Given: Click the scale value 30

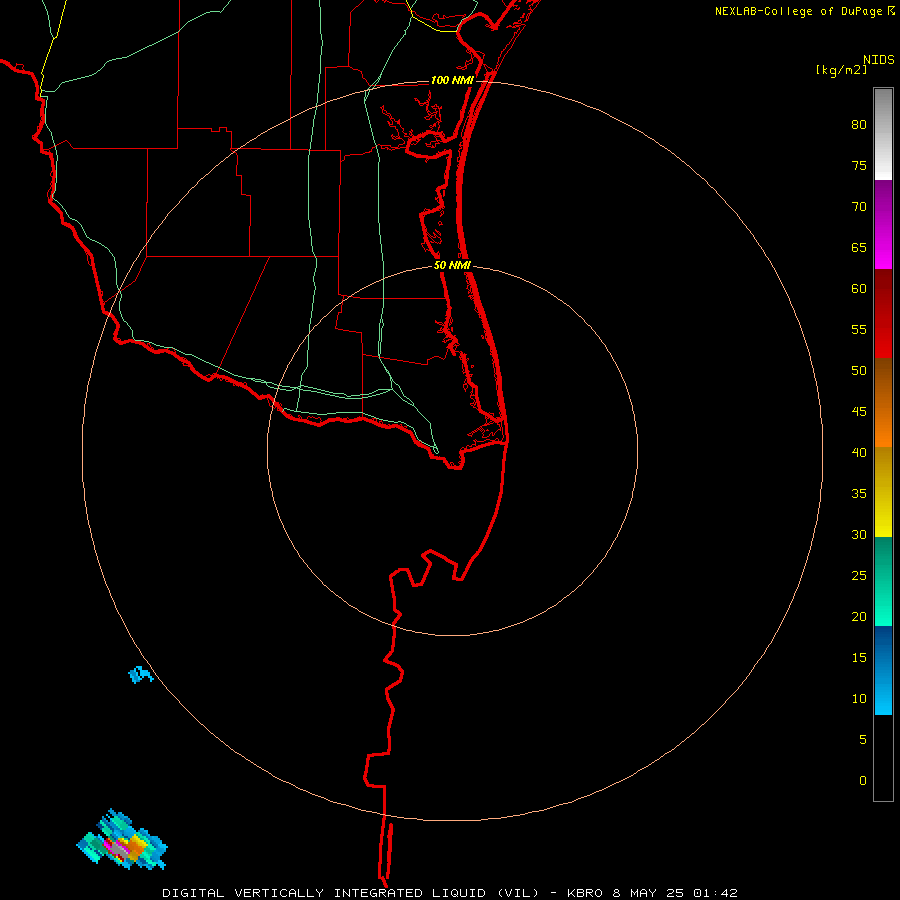Looking at the screenshot, I should coord(859,535).
